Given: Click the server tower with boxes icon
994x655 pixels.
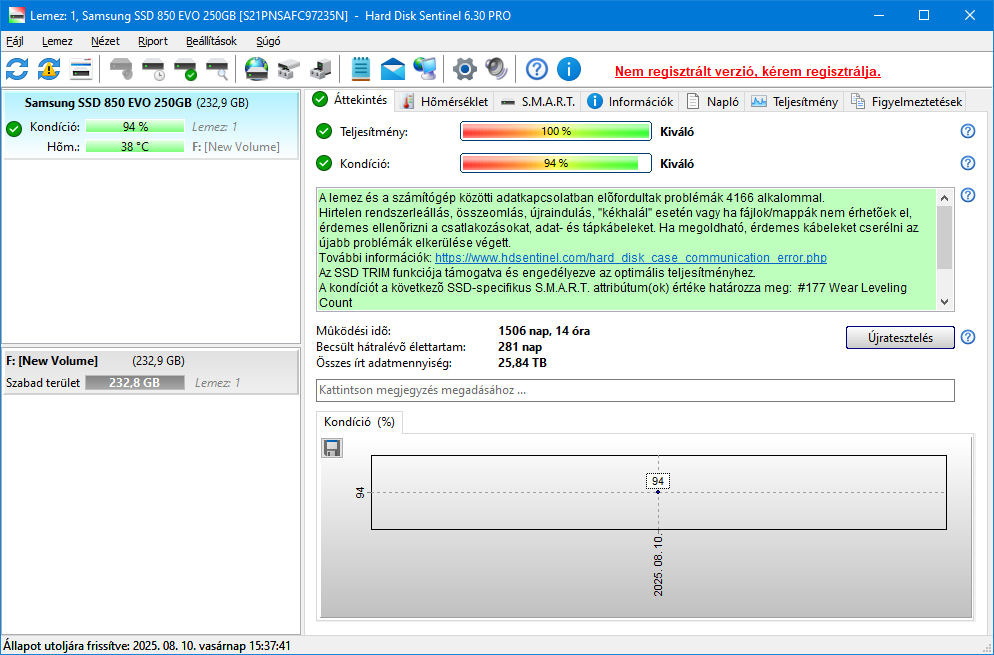Looking at the screenshot, I should tap(320, 69).
